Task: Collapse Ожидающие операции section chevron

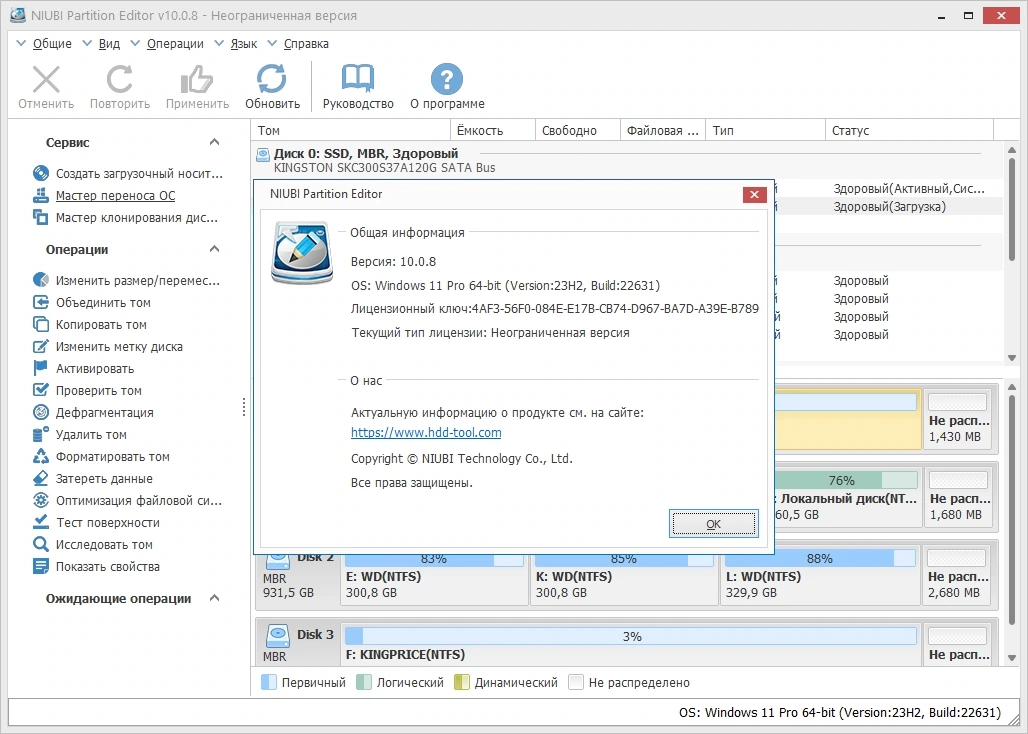Action: [x=214, y=598]
